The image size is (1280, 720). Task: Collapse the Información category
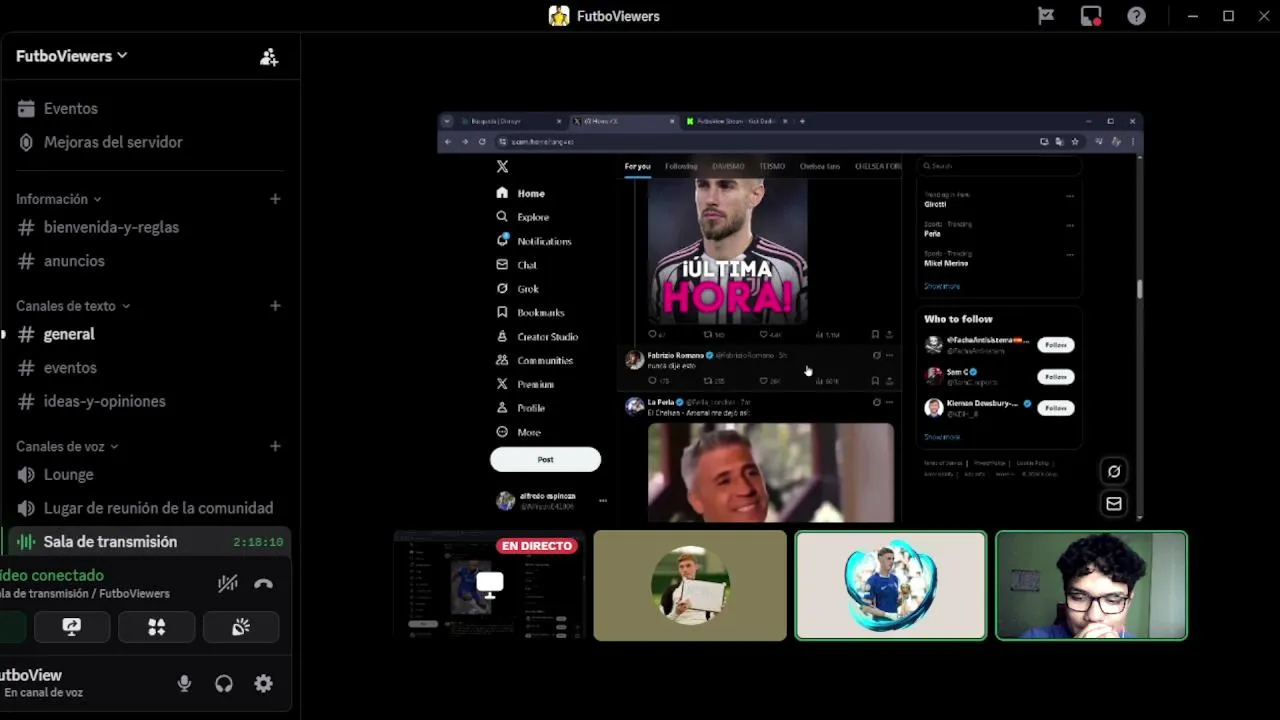[x=59, y=199]
